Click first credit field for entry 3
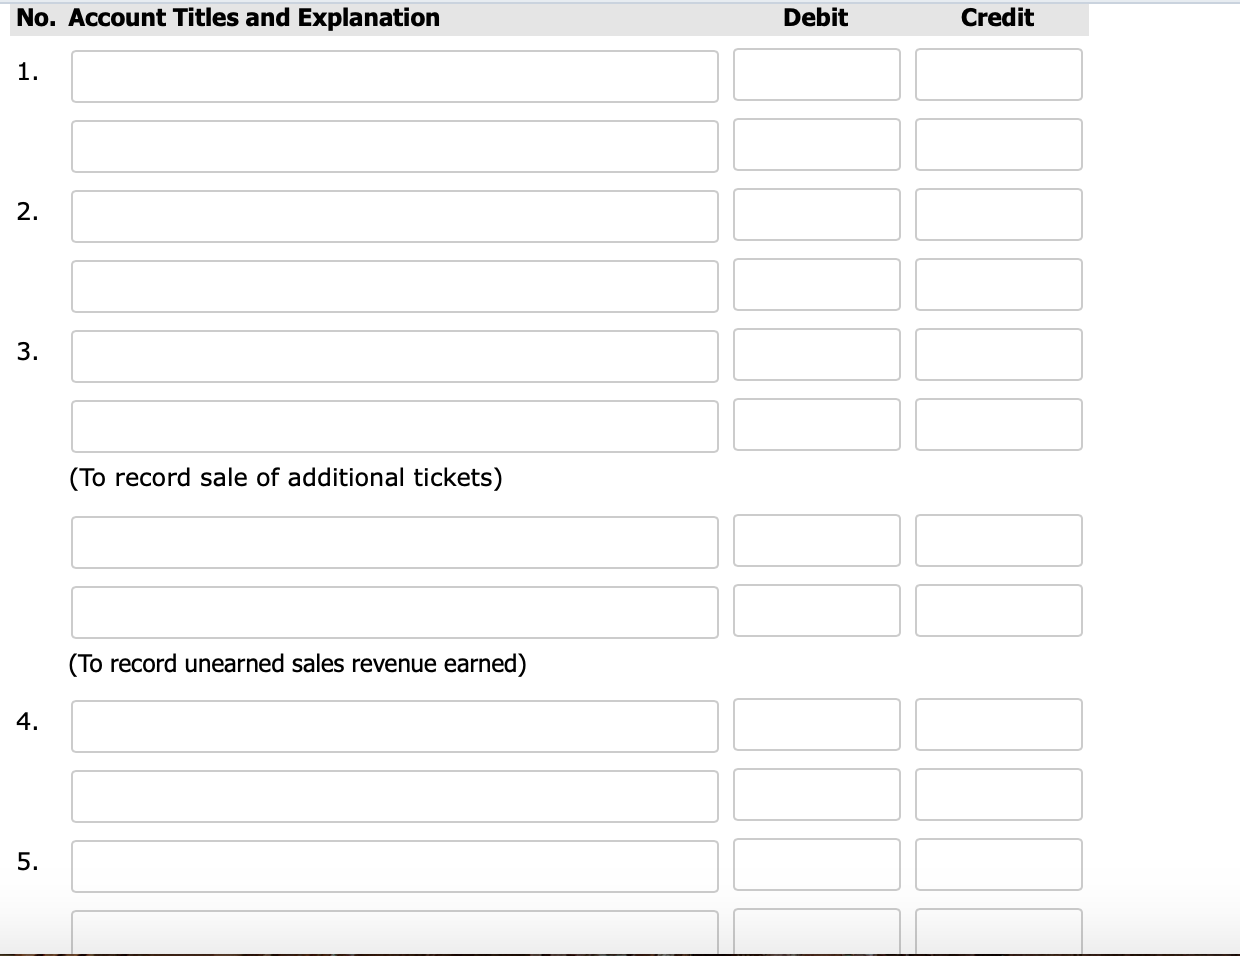This screenshot has width=1240, height=956. [x=999, y=355]
